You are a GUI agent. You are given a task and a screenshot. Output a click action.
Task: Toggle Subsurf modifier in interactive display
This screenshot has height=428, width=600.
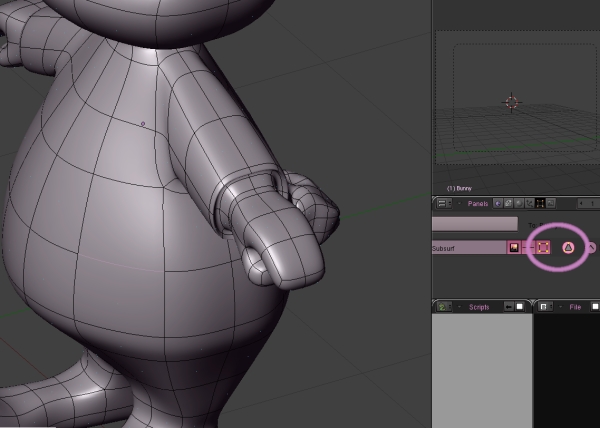click(527, 248)
